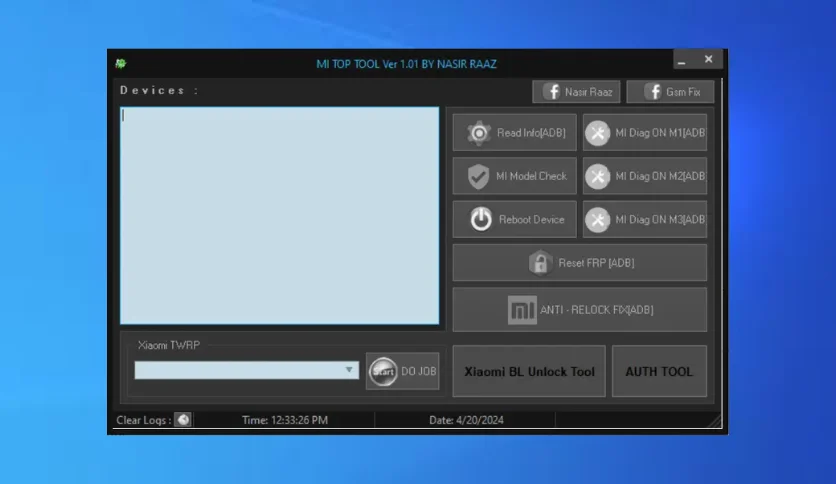The width and height of the screenshot is (836, 484).
Task: Click the gear icon on Read Info
Action: point(479,133)
